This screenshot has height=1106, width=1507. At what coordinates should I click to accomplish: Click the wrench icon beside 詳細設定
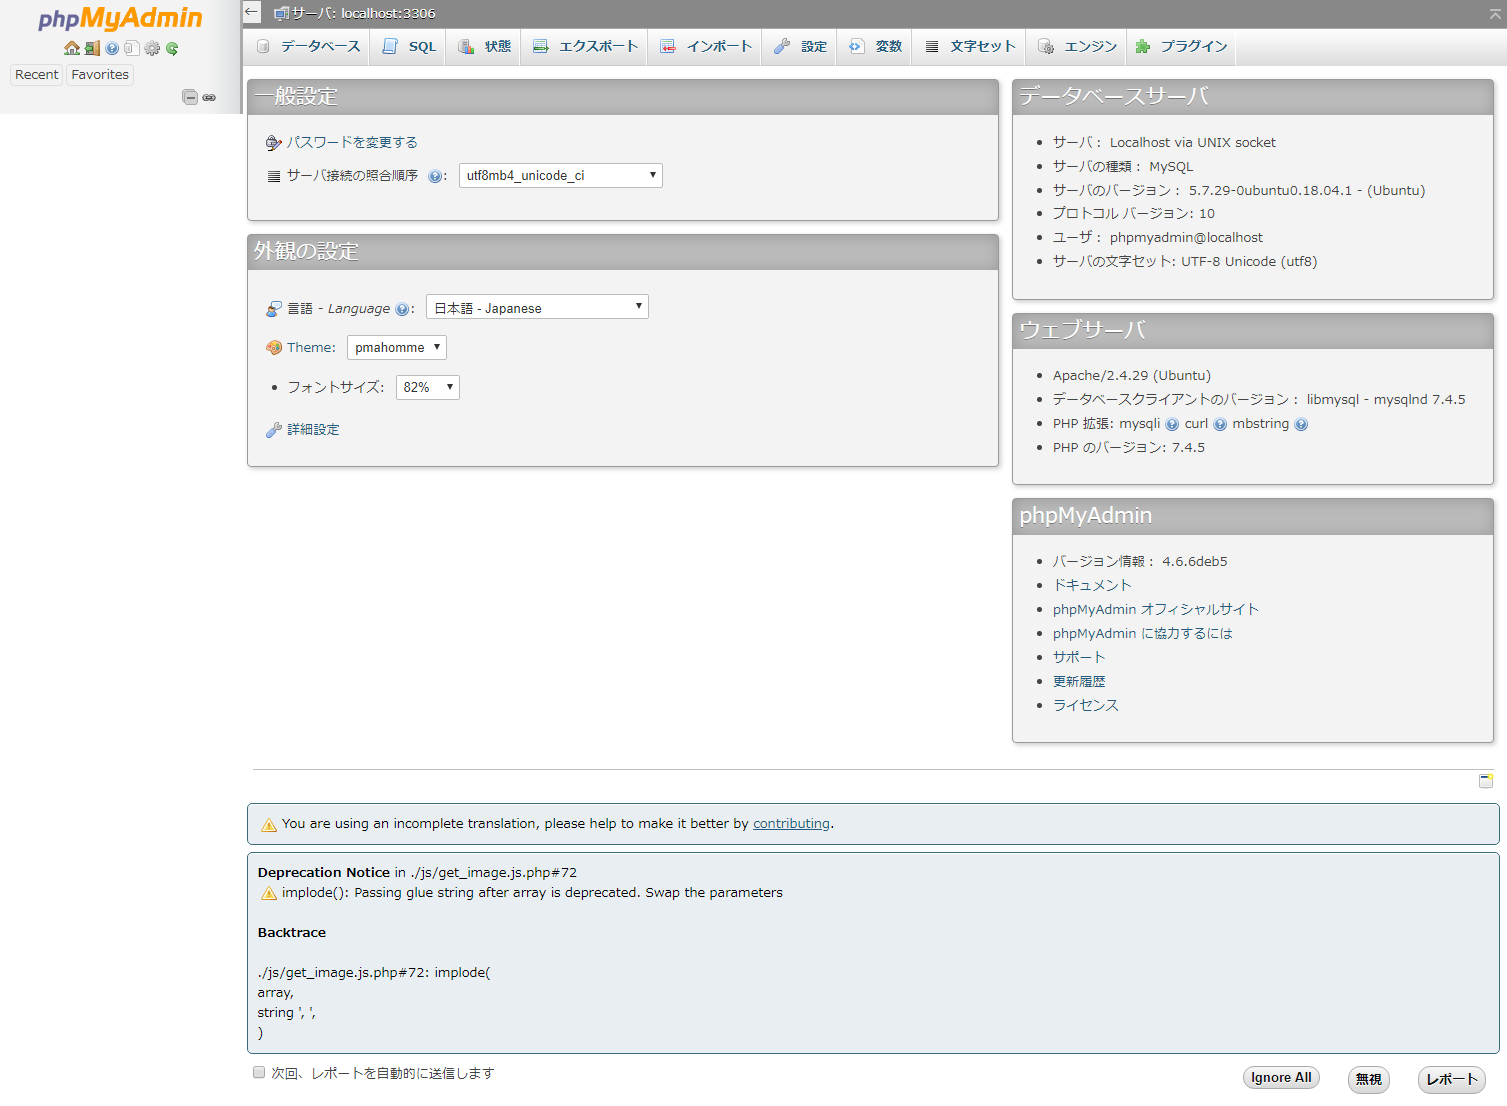(x=274, y=430)
